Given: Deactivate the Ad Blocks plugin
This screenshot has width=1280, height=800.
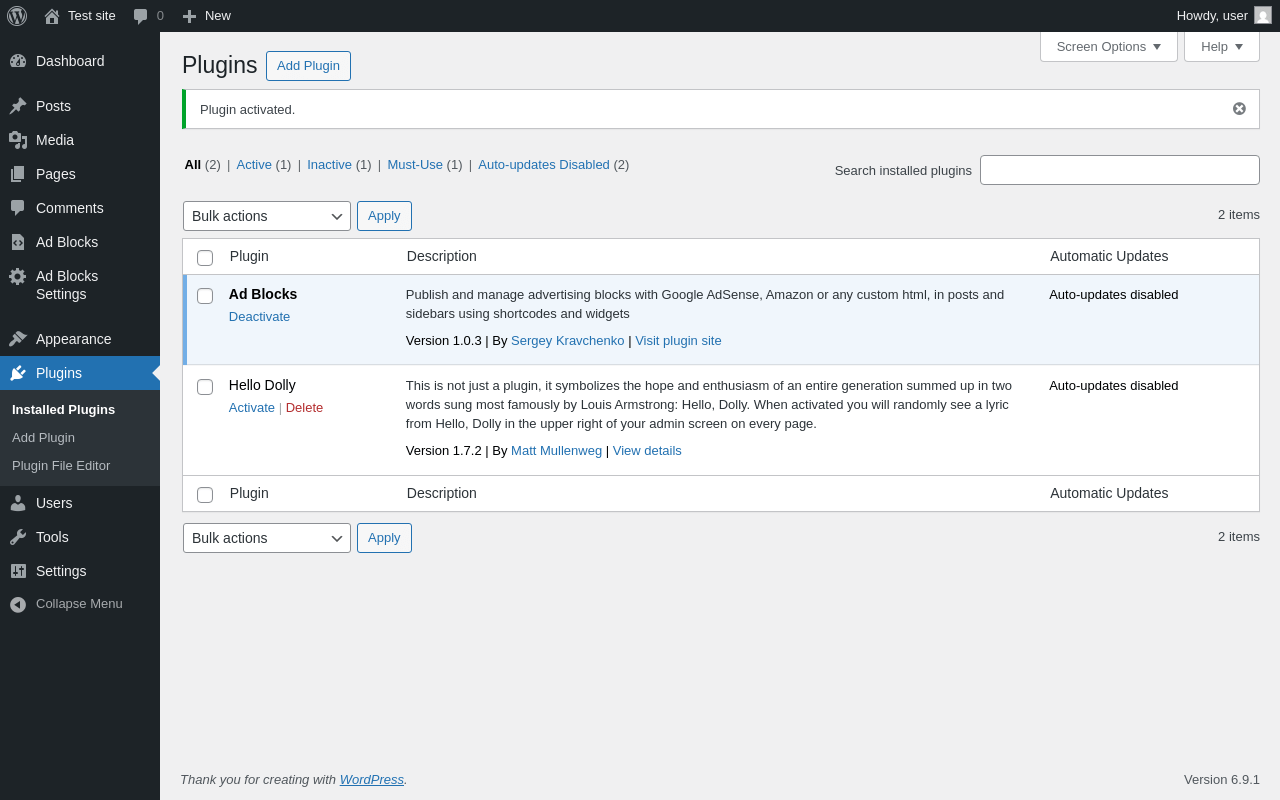Looking at the screenshot, I should [x=259, y=317].
